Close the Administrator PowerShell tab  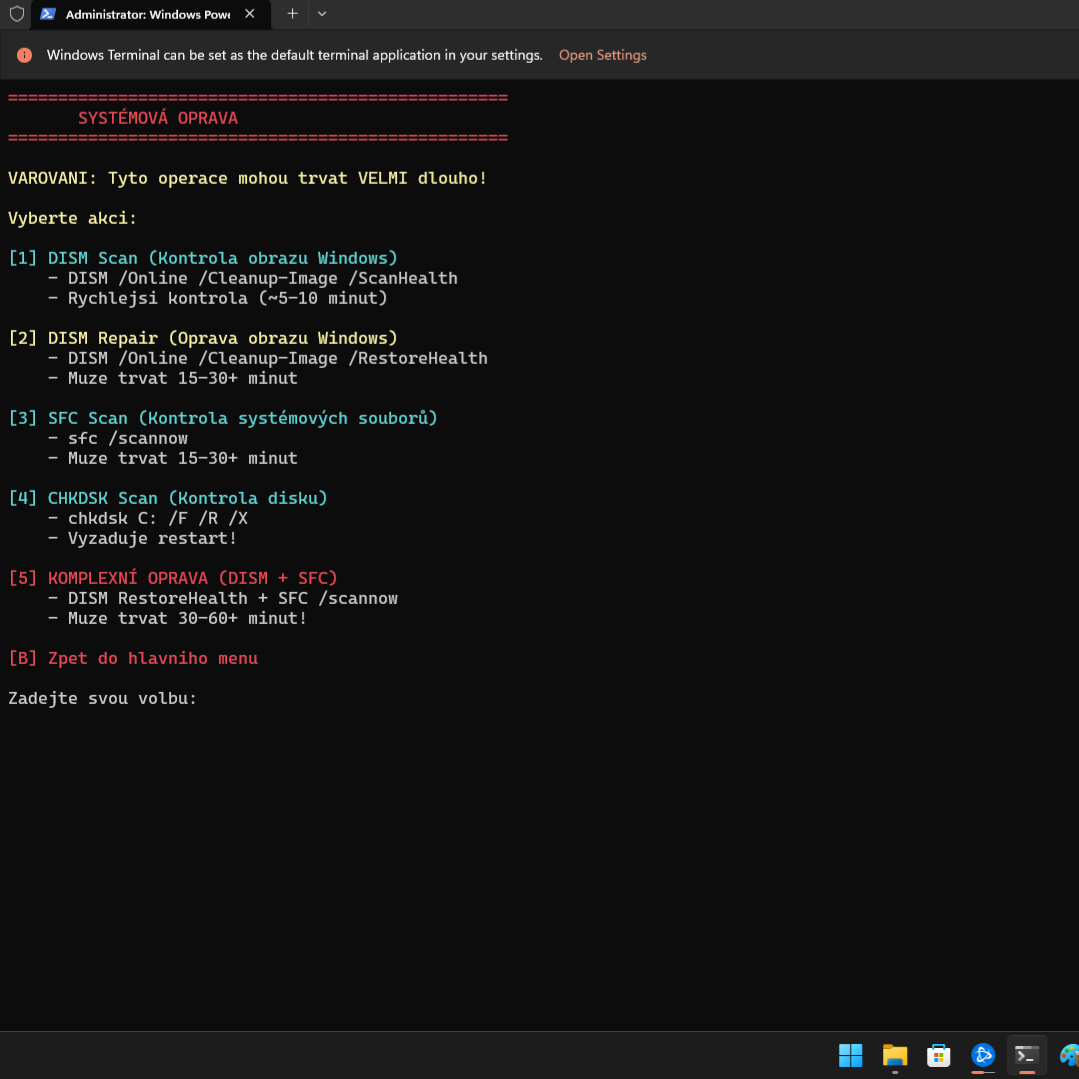point(250,14)
